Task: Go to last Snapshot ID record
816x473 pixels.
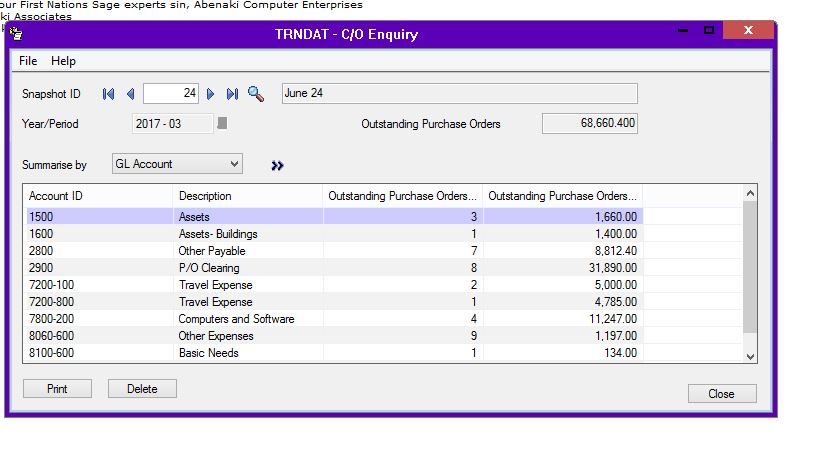Action: pyautogui.click(x=232, y=94)
